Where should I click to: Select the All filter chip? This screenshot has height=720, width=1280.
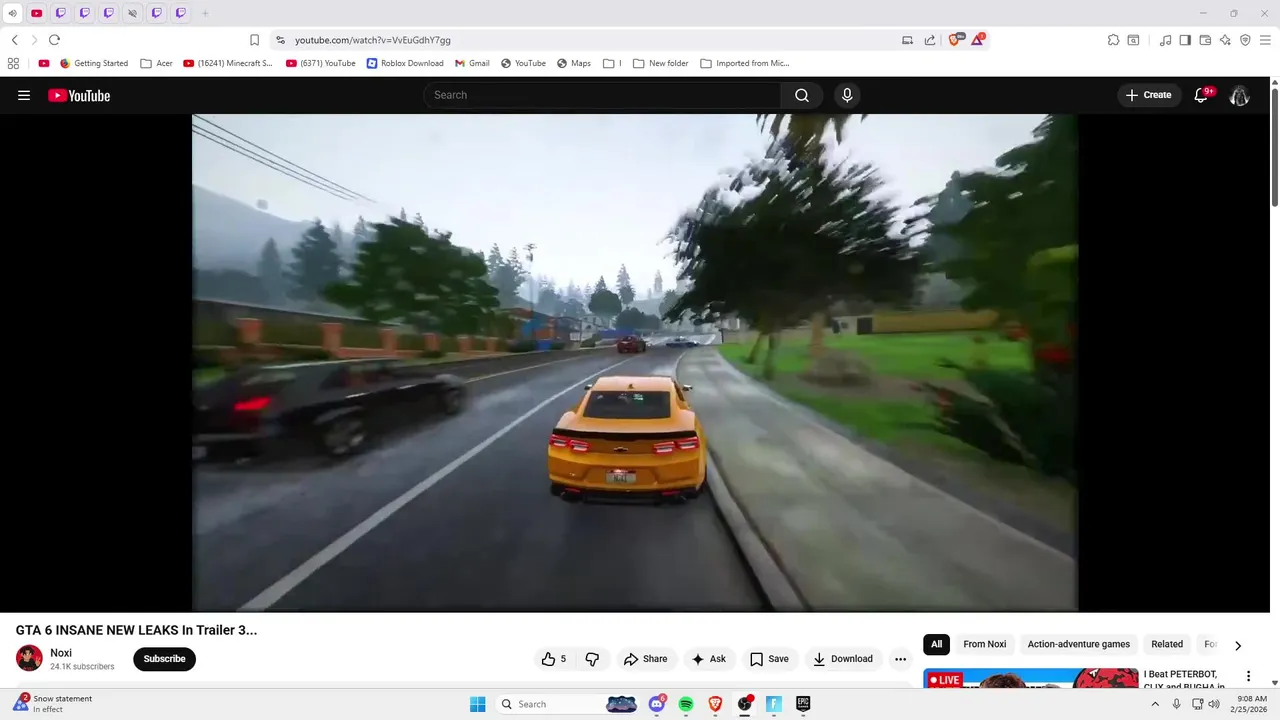coord(936,644)
